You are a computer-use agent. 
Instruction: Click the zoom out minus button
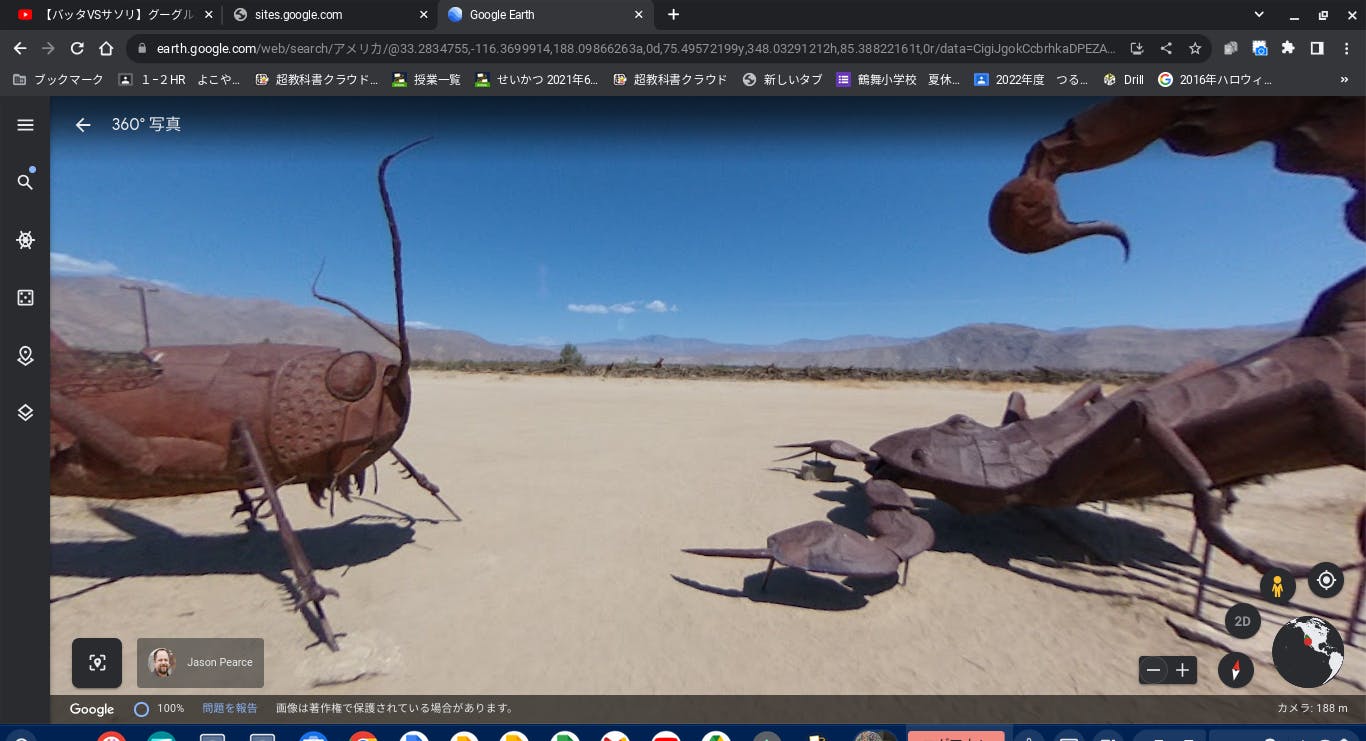tap(1154, 670)
